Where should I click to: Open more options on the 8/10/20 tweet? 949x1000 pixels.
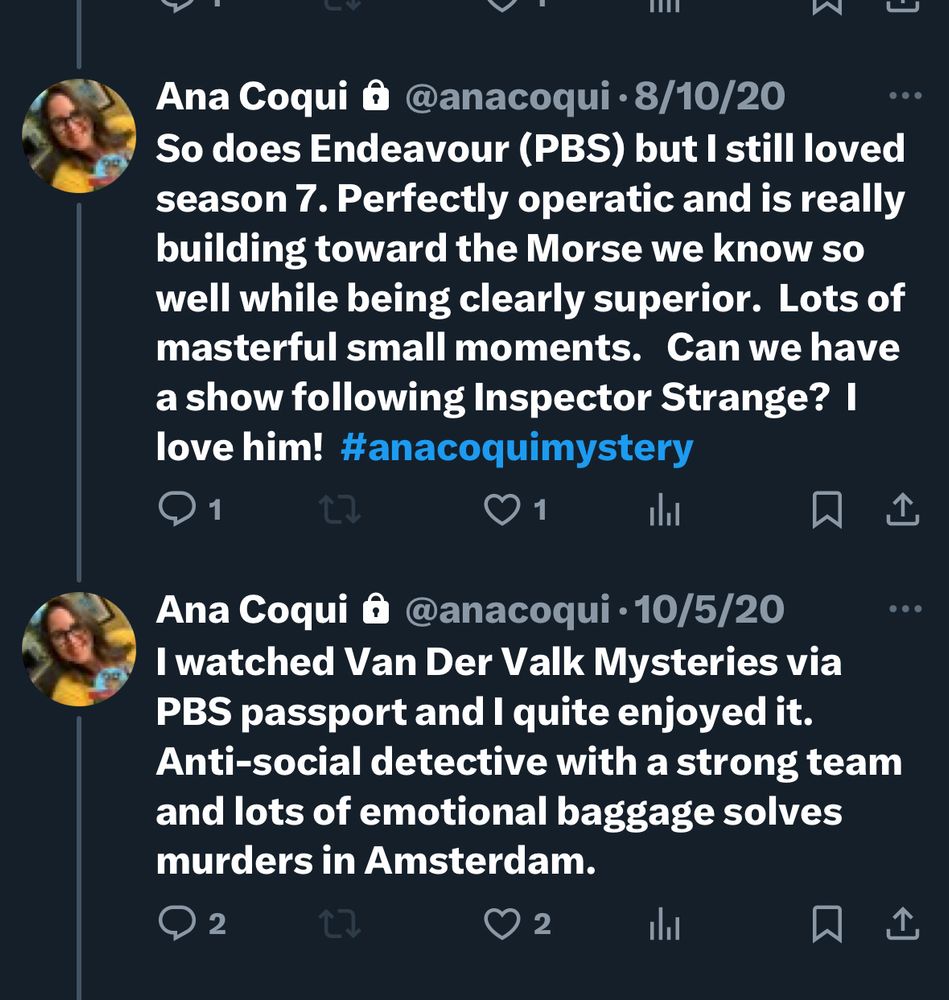904,97
